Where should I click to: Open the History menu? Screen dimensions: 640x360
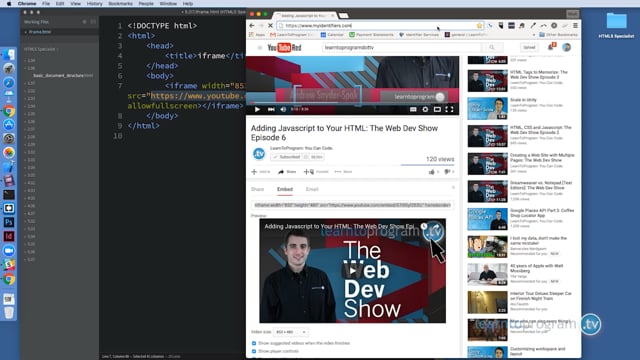tap(94, 4)
